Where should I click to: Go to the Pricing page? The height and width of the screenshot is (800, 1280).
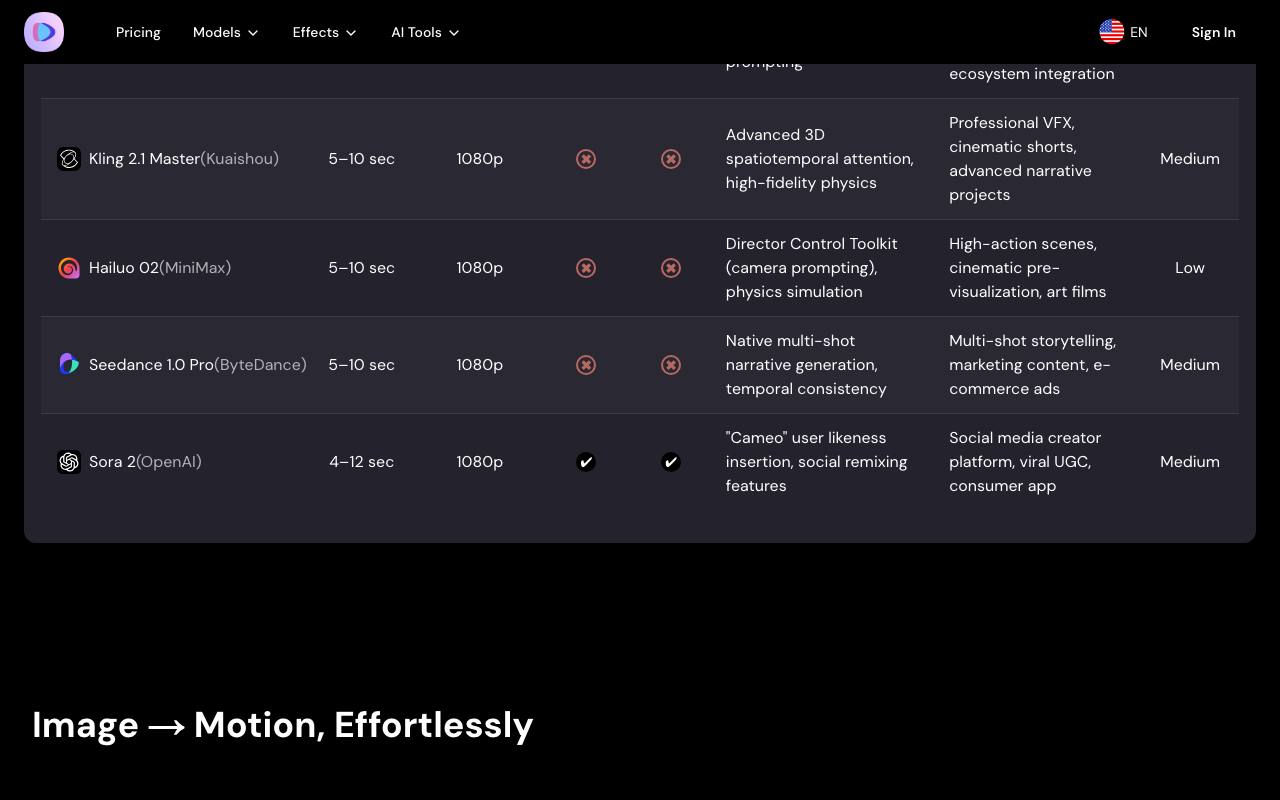(x=138, y=32)
